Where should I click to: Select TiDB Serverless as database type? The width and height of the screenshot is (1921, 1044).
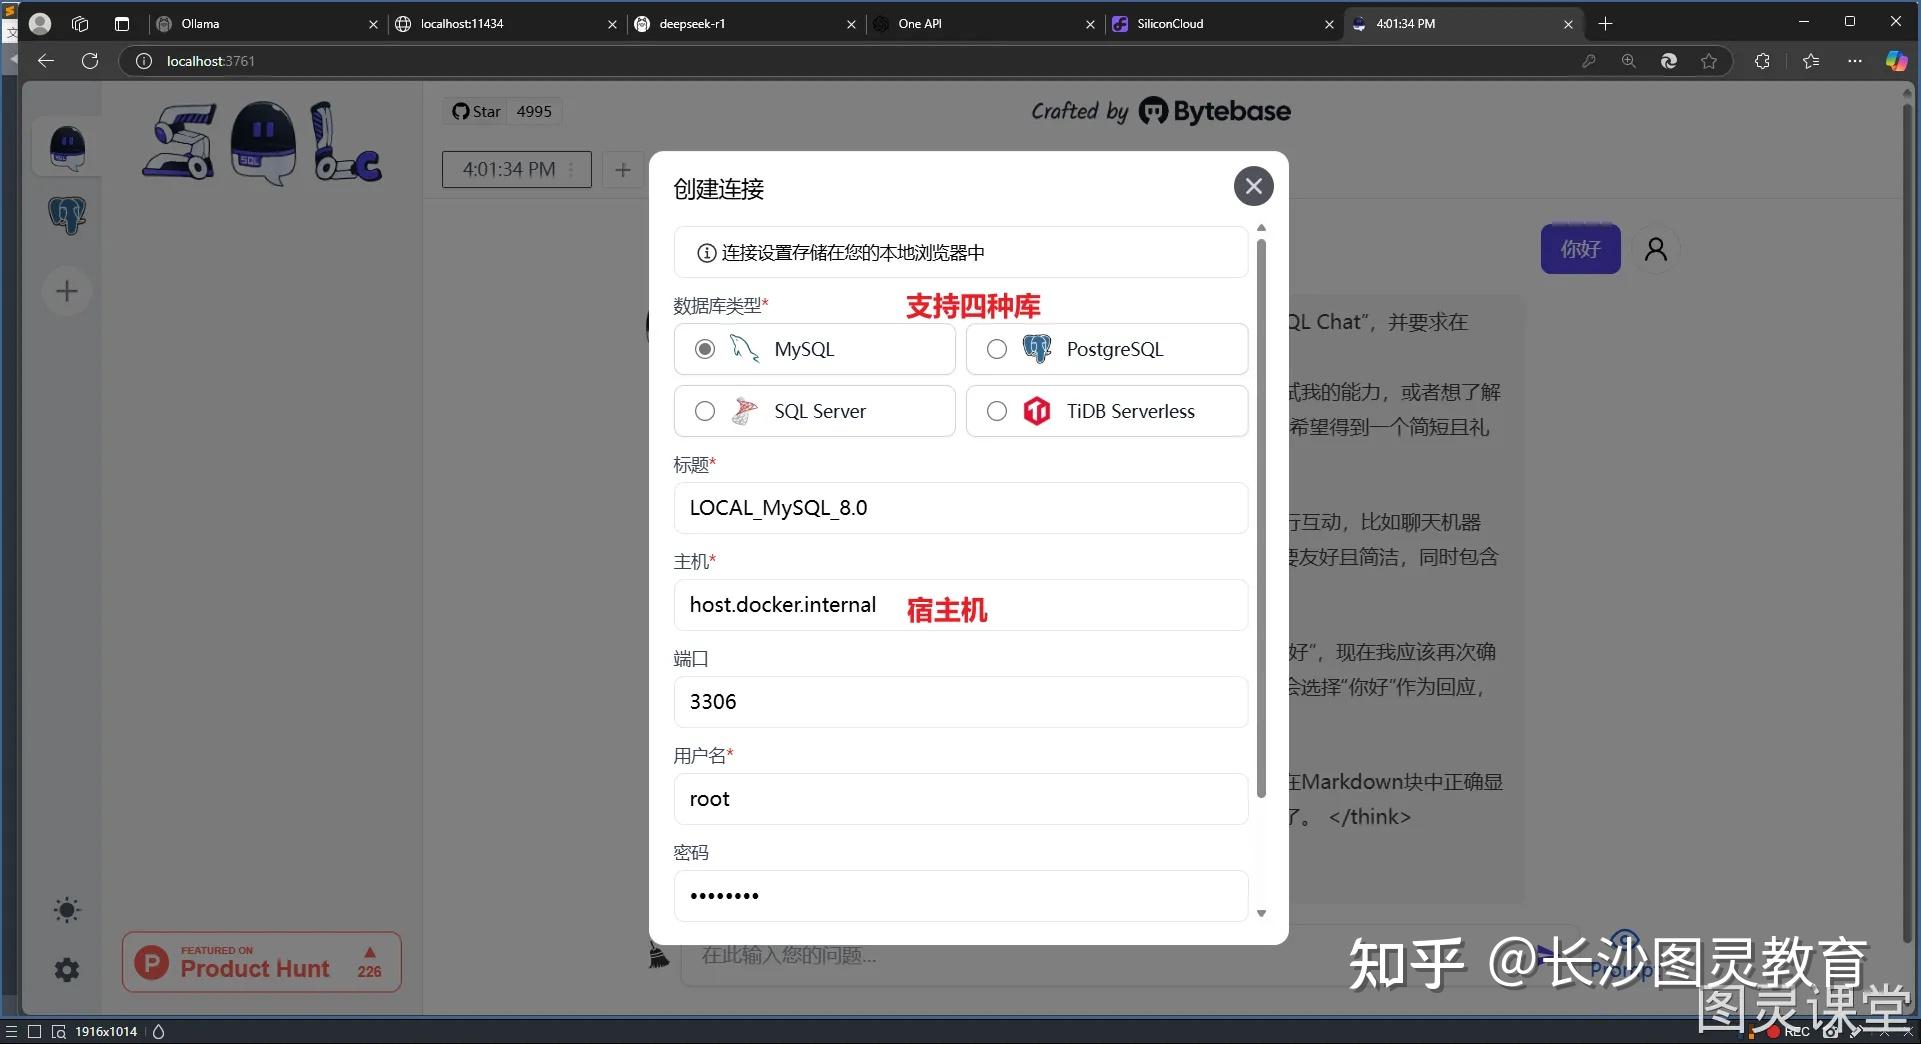click(x=996, y=411)
